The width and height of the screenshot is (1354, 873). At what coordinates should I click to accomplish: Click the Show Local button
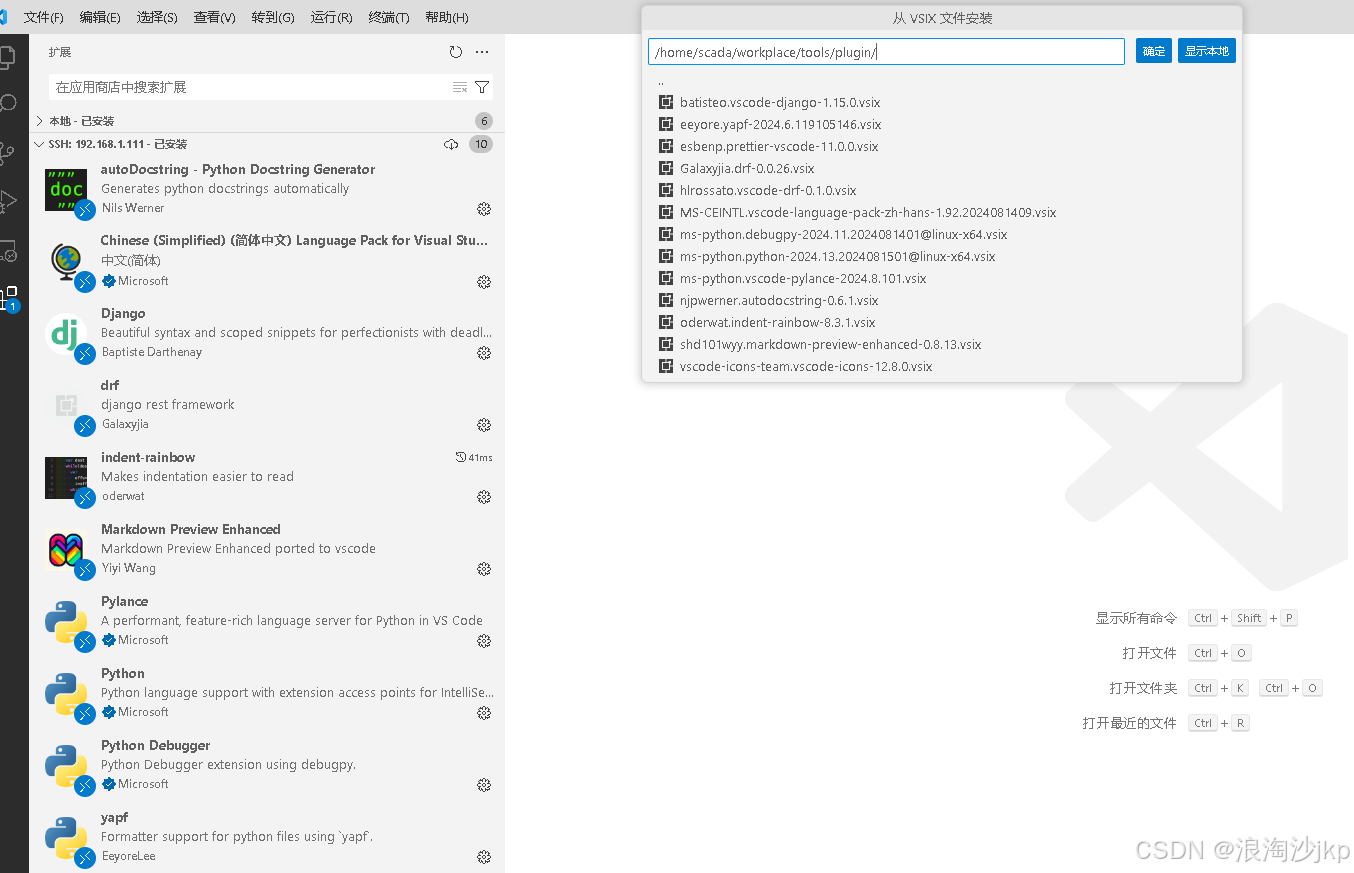[1207, 51]
